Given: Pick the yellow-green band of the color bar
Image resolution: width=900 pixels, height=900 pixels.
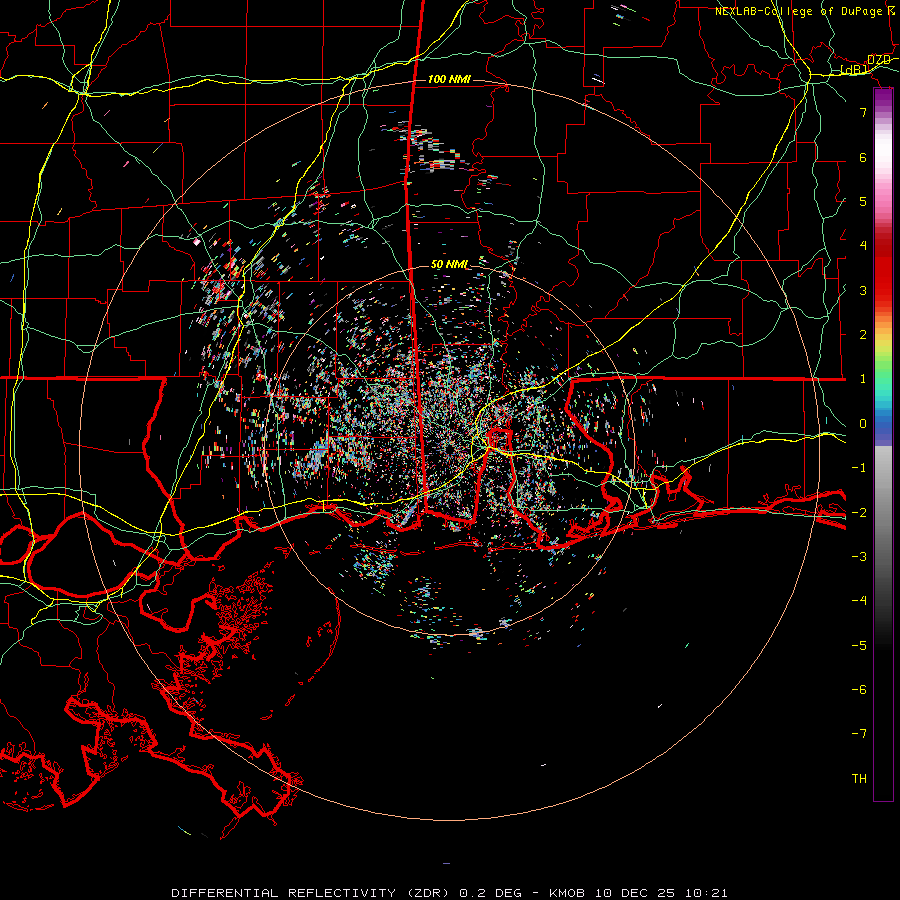Looking at the screenshot, I should tap(883, 351).
